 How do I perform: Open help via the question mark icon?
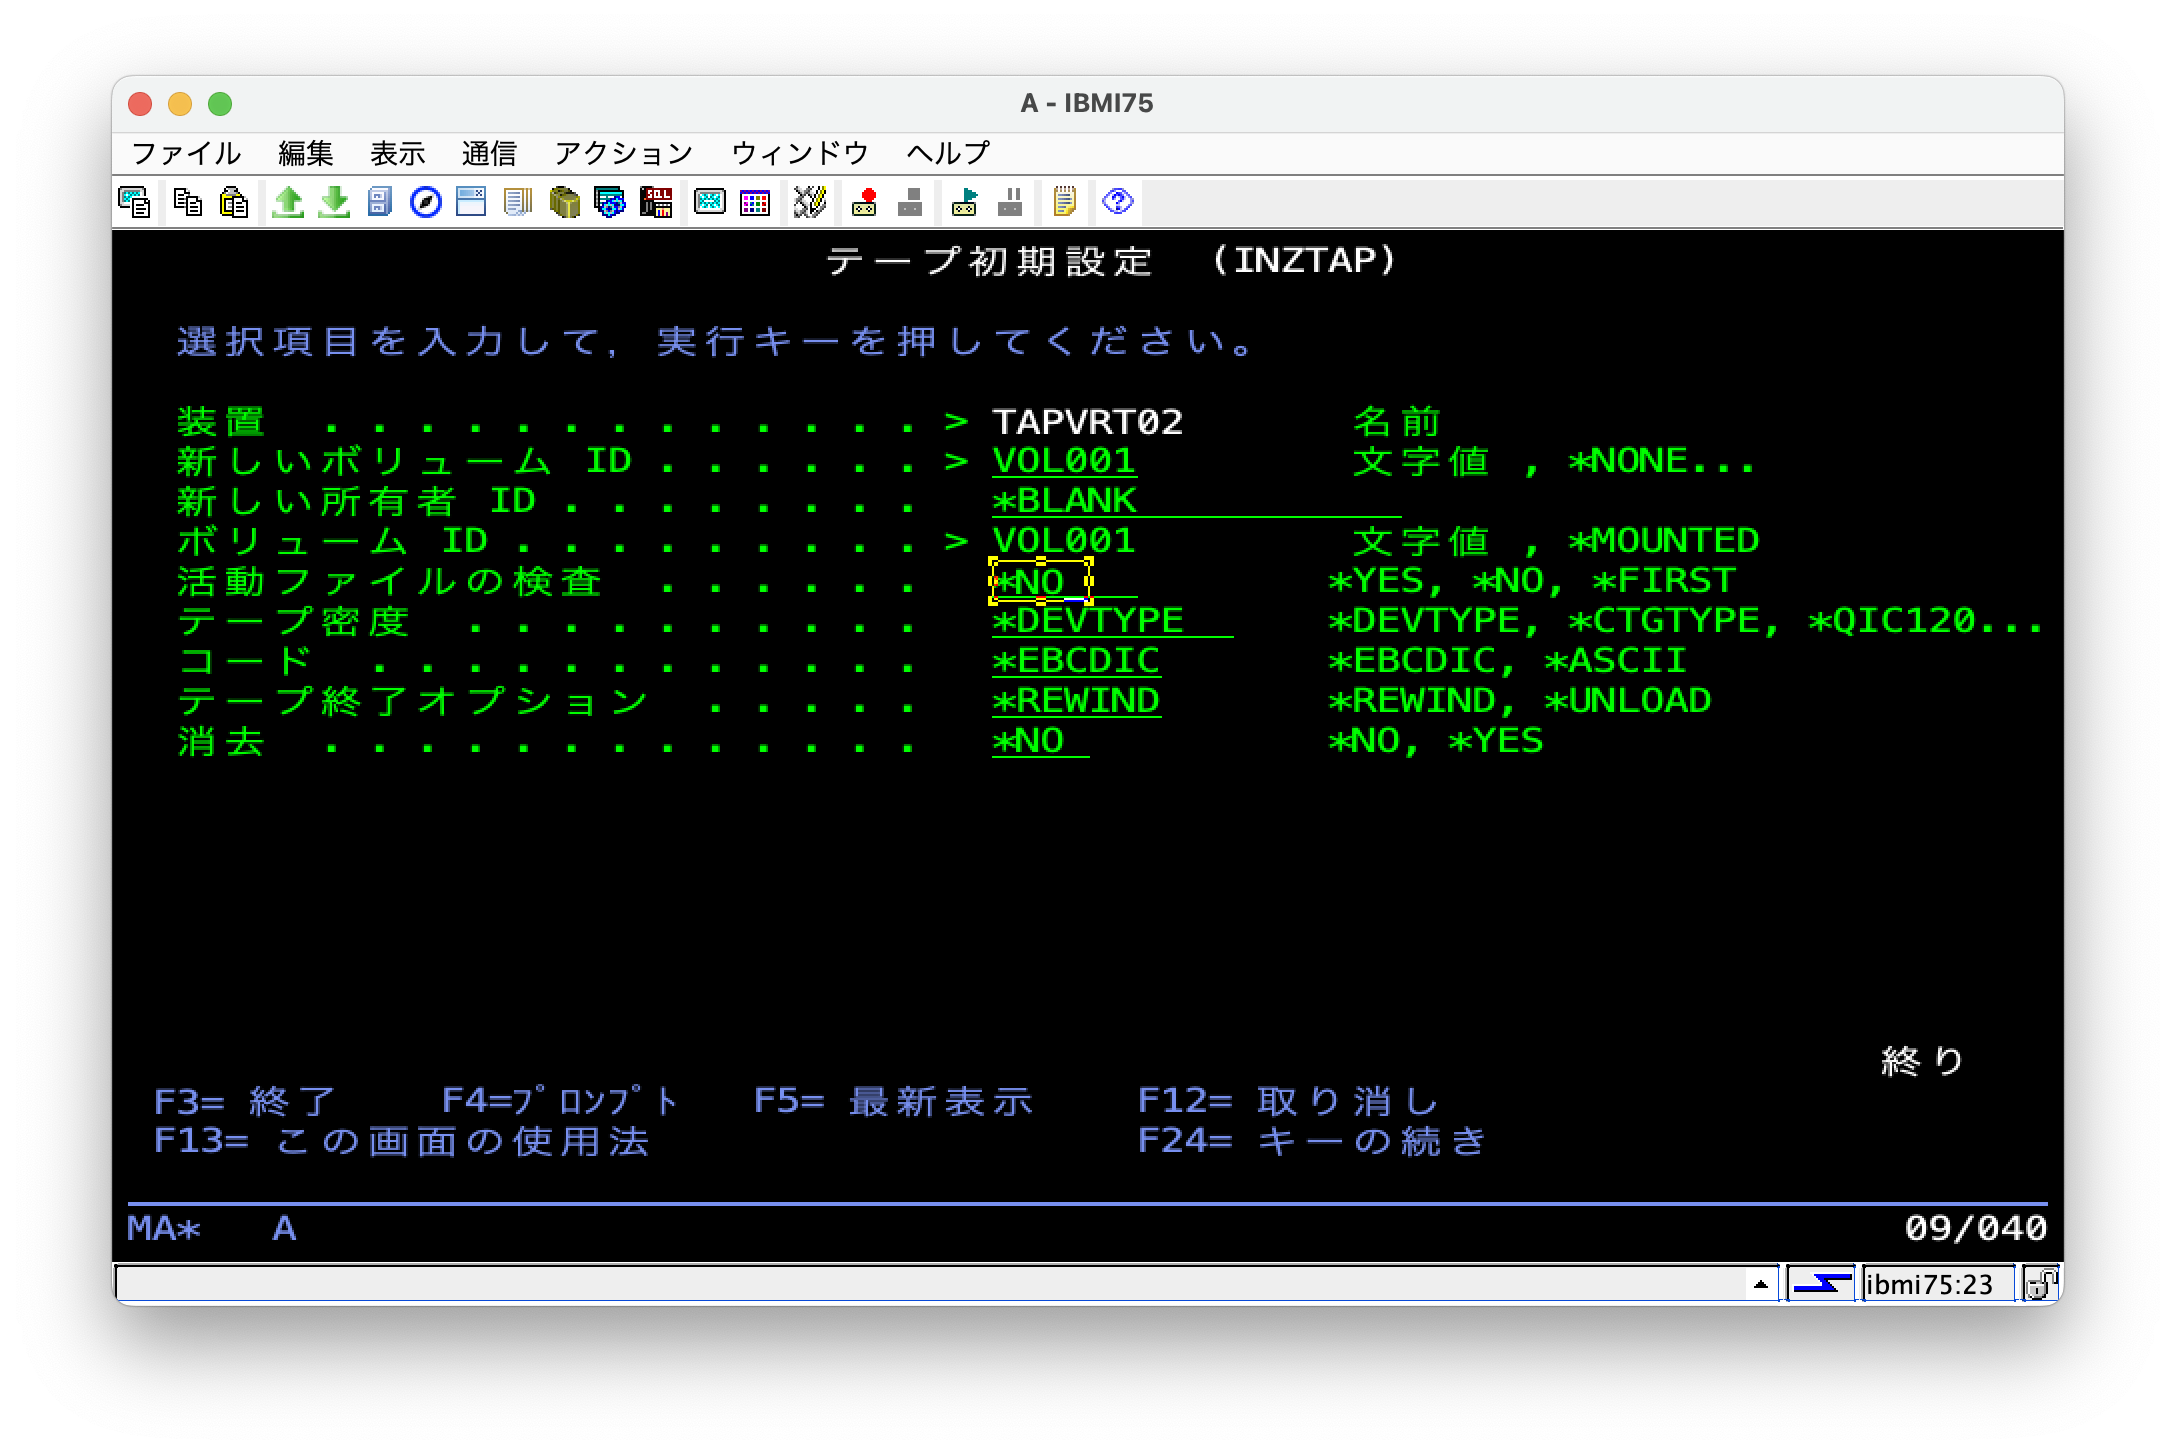[x=1117, y=202]
